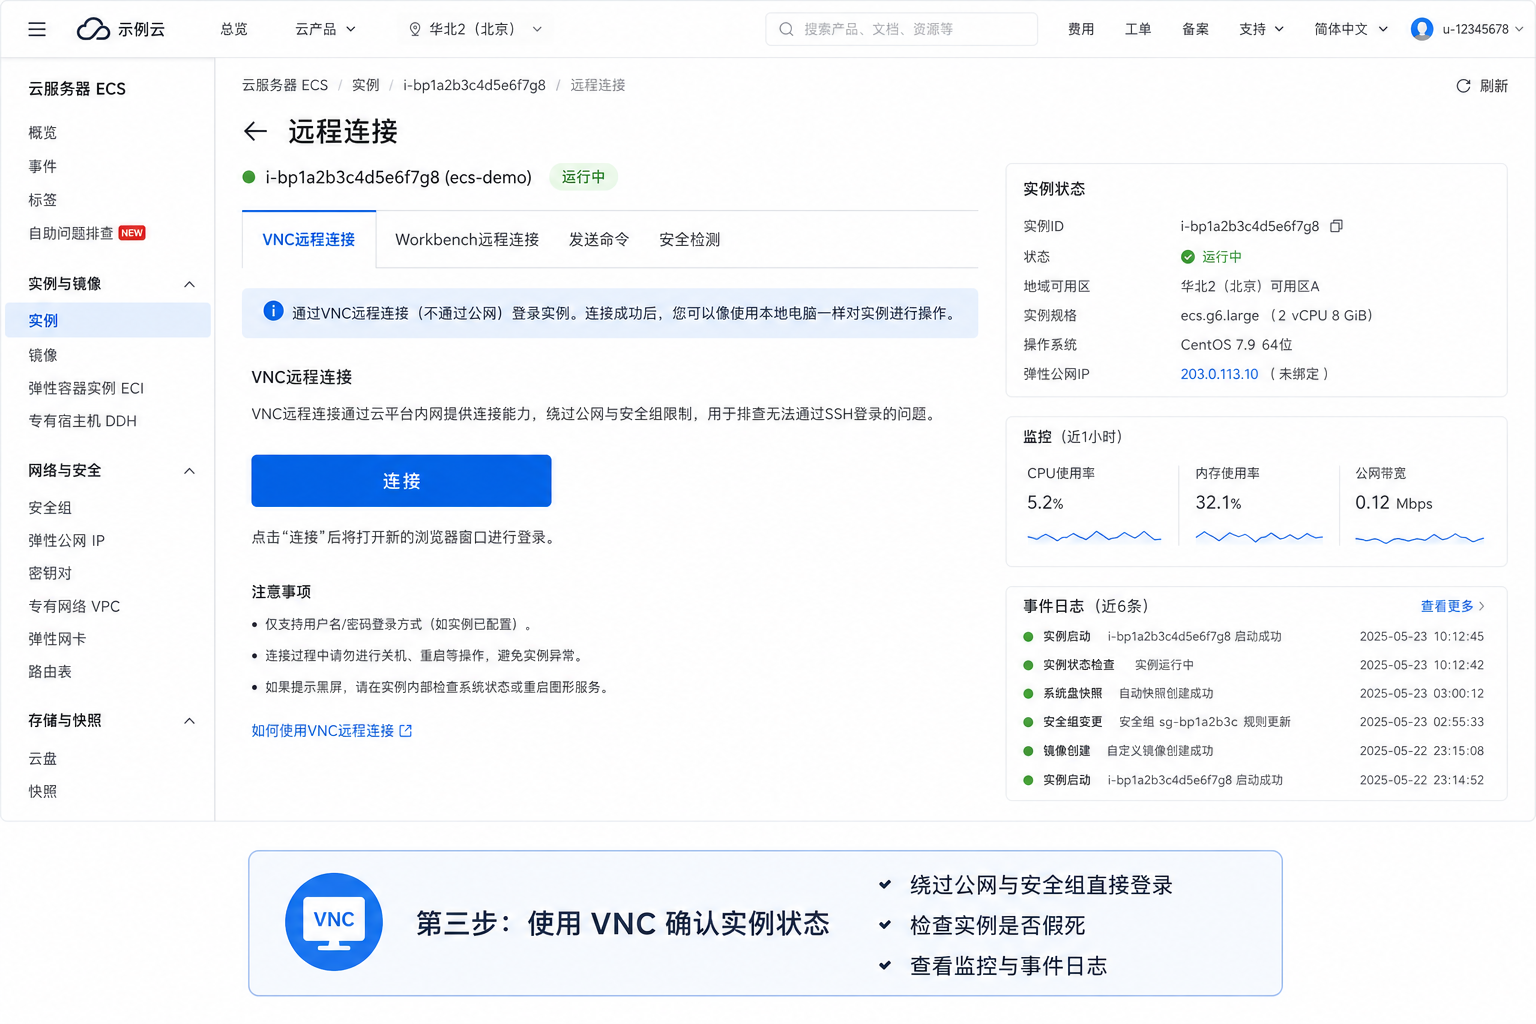Image resolution: width=1536 pixels, height=1024 pixels.
Task: Open the 华北2（北京）region selector
Action: [x=475, y=29]
